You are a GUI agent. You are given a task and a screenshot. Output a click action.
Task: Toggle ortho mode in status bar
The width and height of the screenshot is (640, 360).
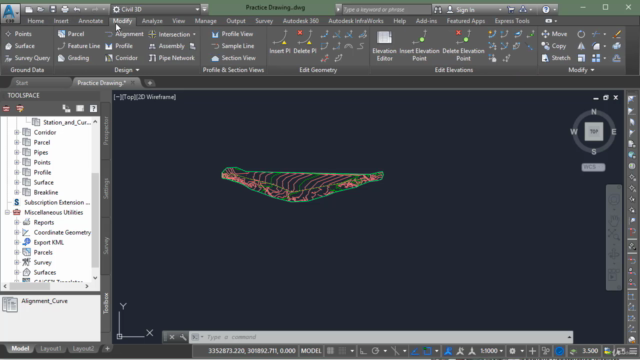[x=363, y=351]
